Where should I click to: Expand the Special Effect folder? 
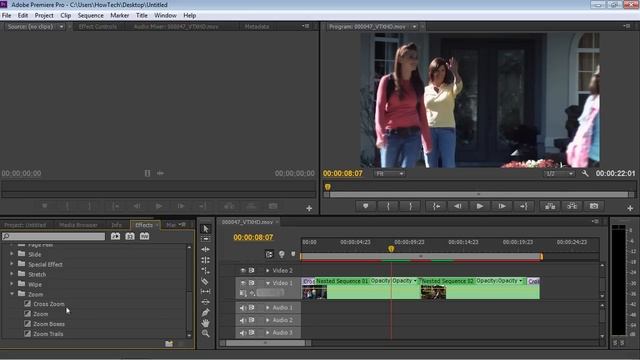12,264
